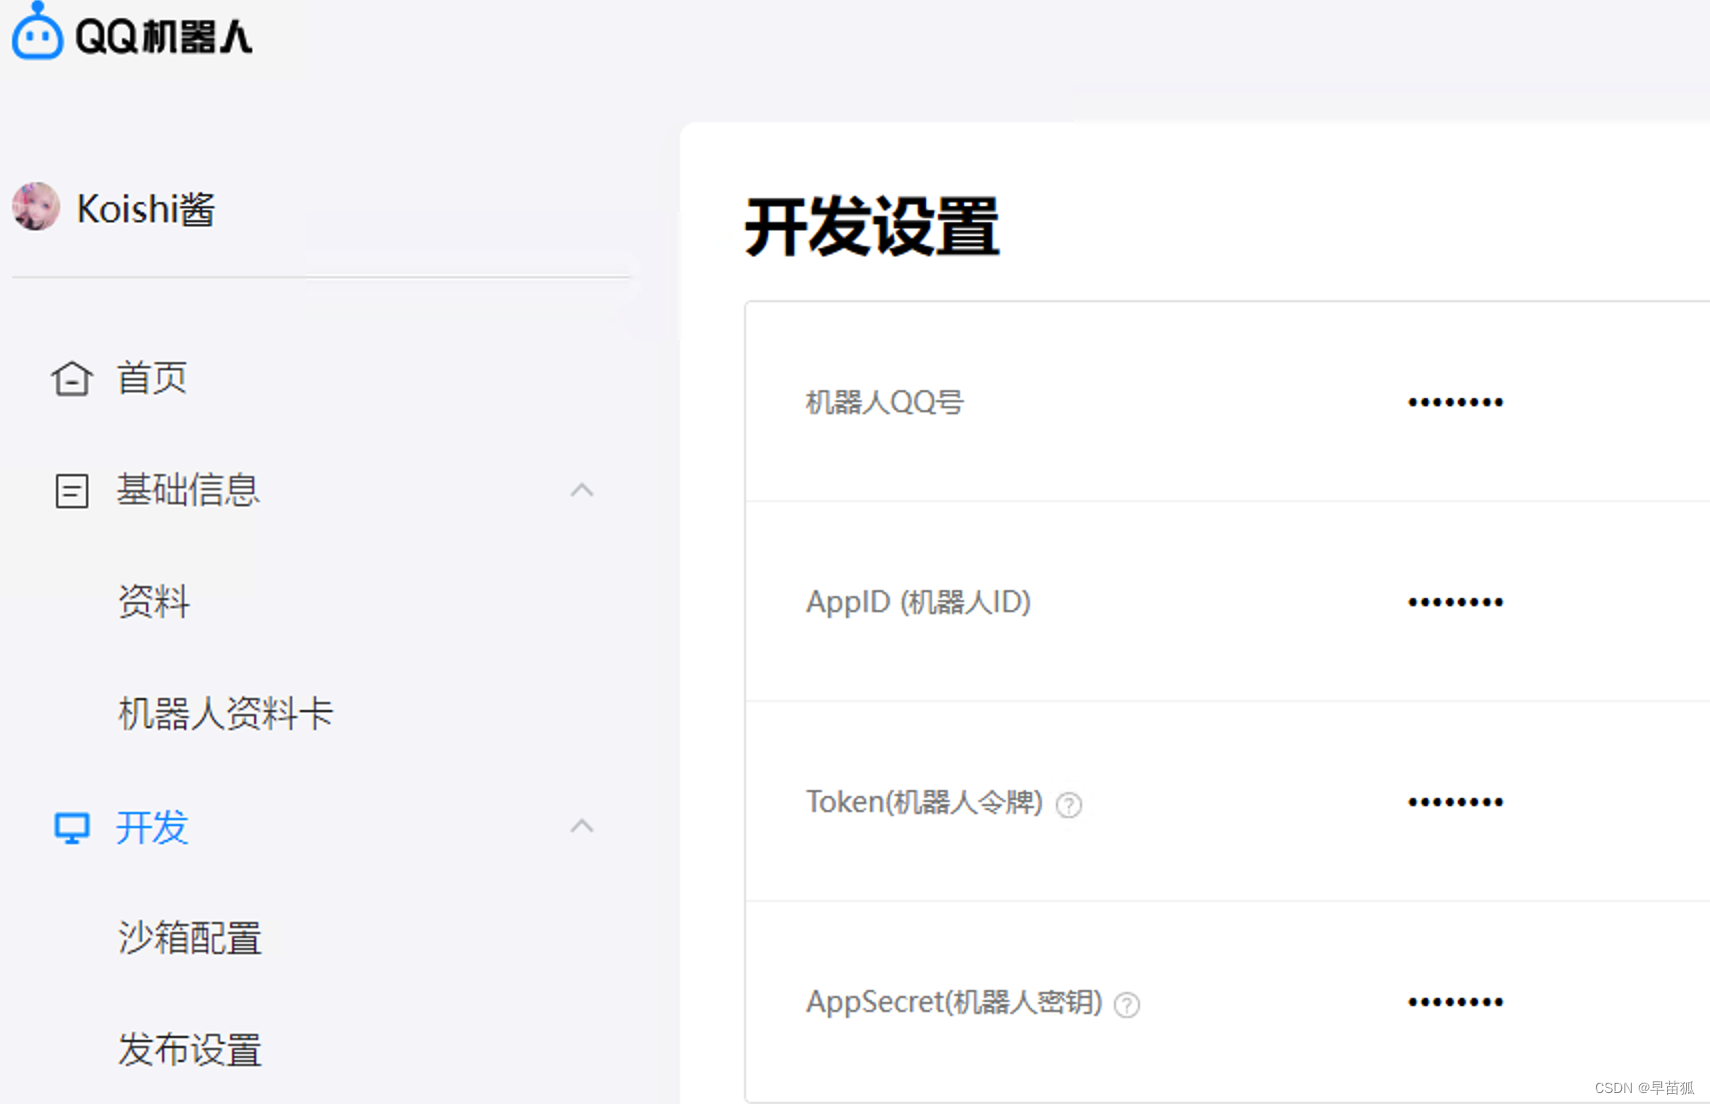Image resolution: width=1710 pixels, height=1104 pixels.
Task: Click the masked Token value
Action: pos(1455,801)
